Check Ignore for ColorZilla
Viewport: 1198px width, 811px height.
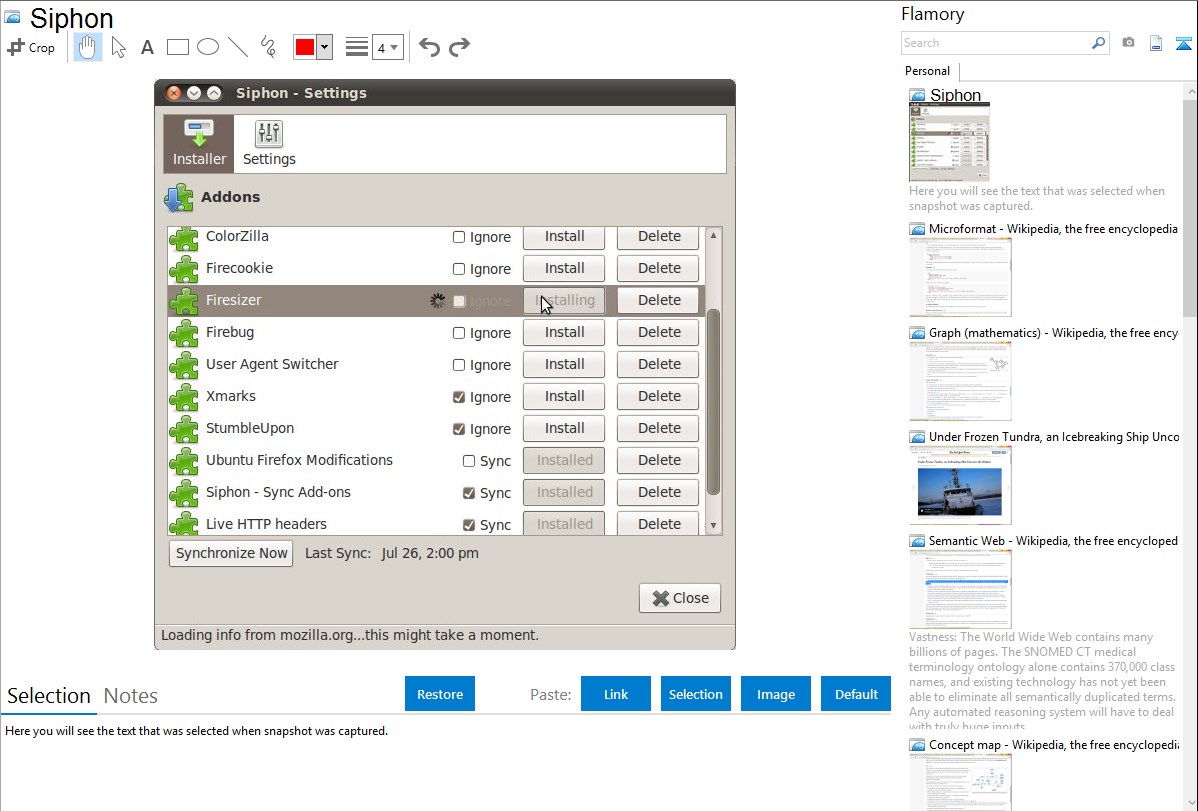coord(458,237)
